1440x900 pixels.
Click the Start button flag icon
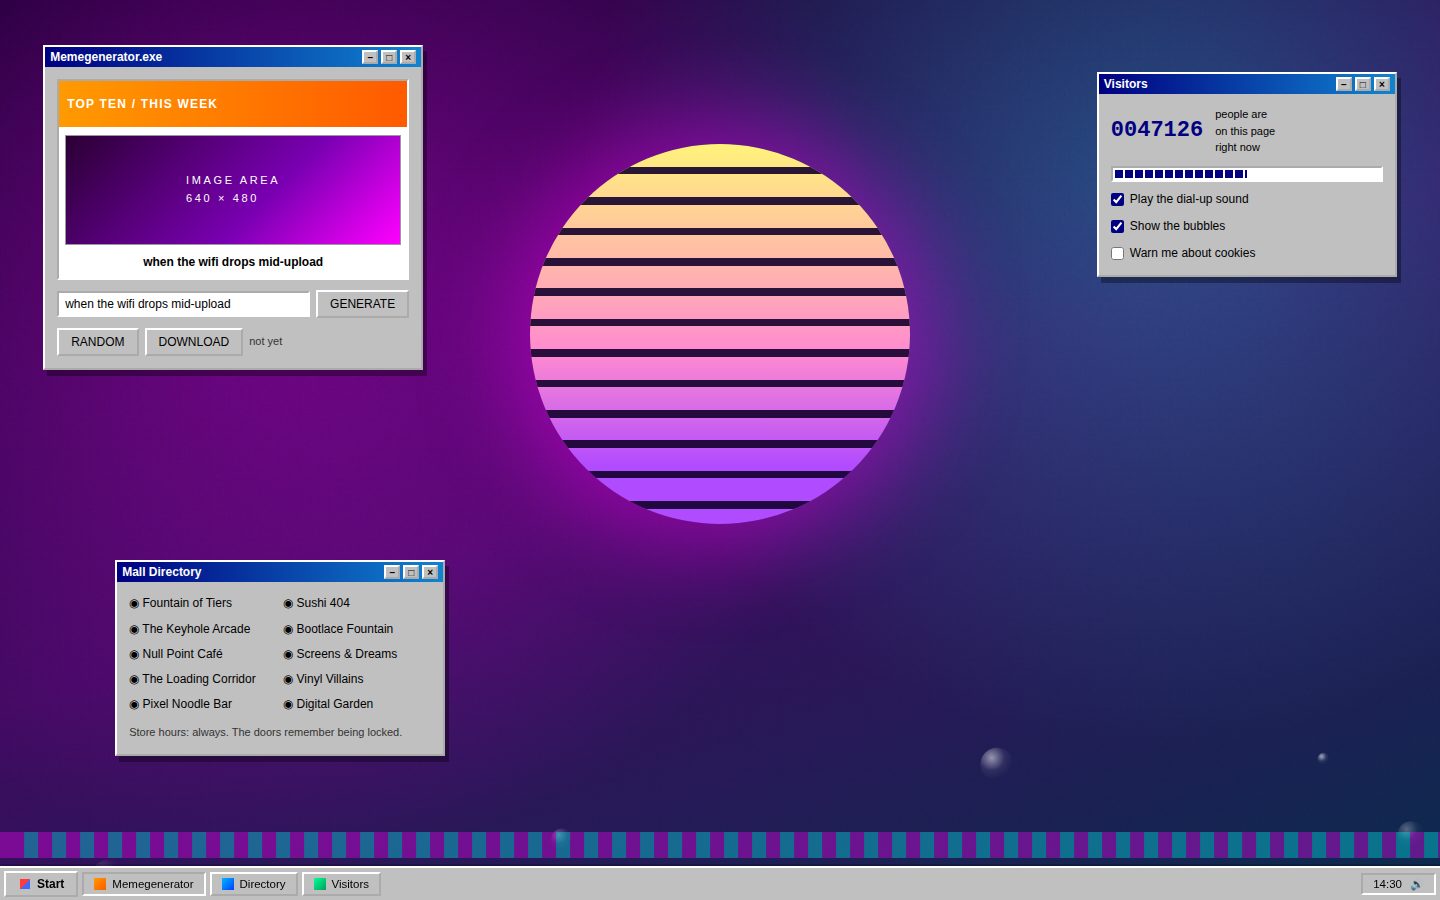coord(25,884)
